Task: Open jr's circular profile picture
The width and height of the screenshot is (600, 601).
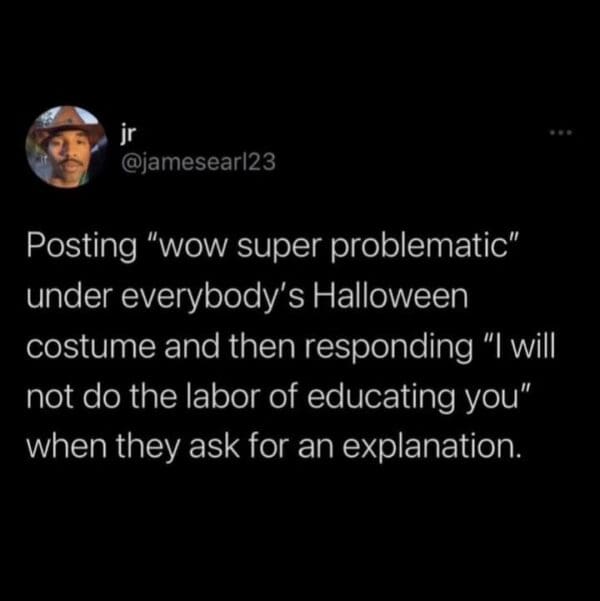Action: (x=67, y=146)
